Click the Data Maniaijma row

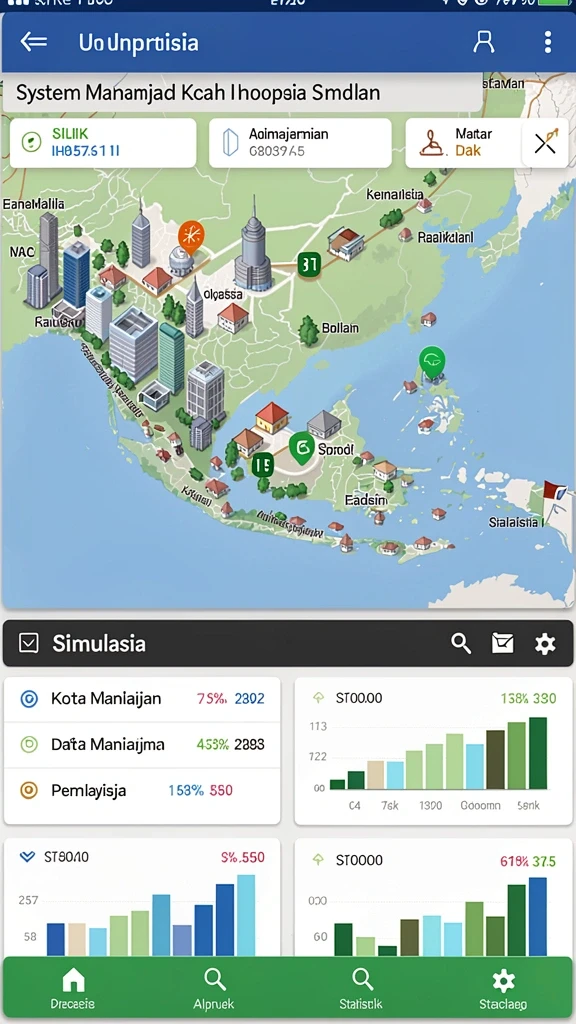click(142, 744)
